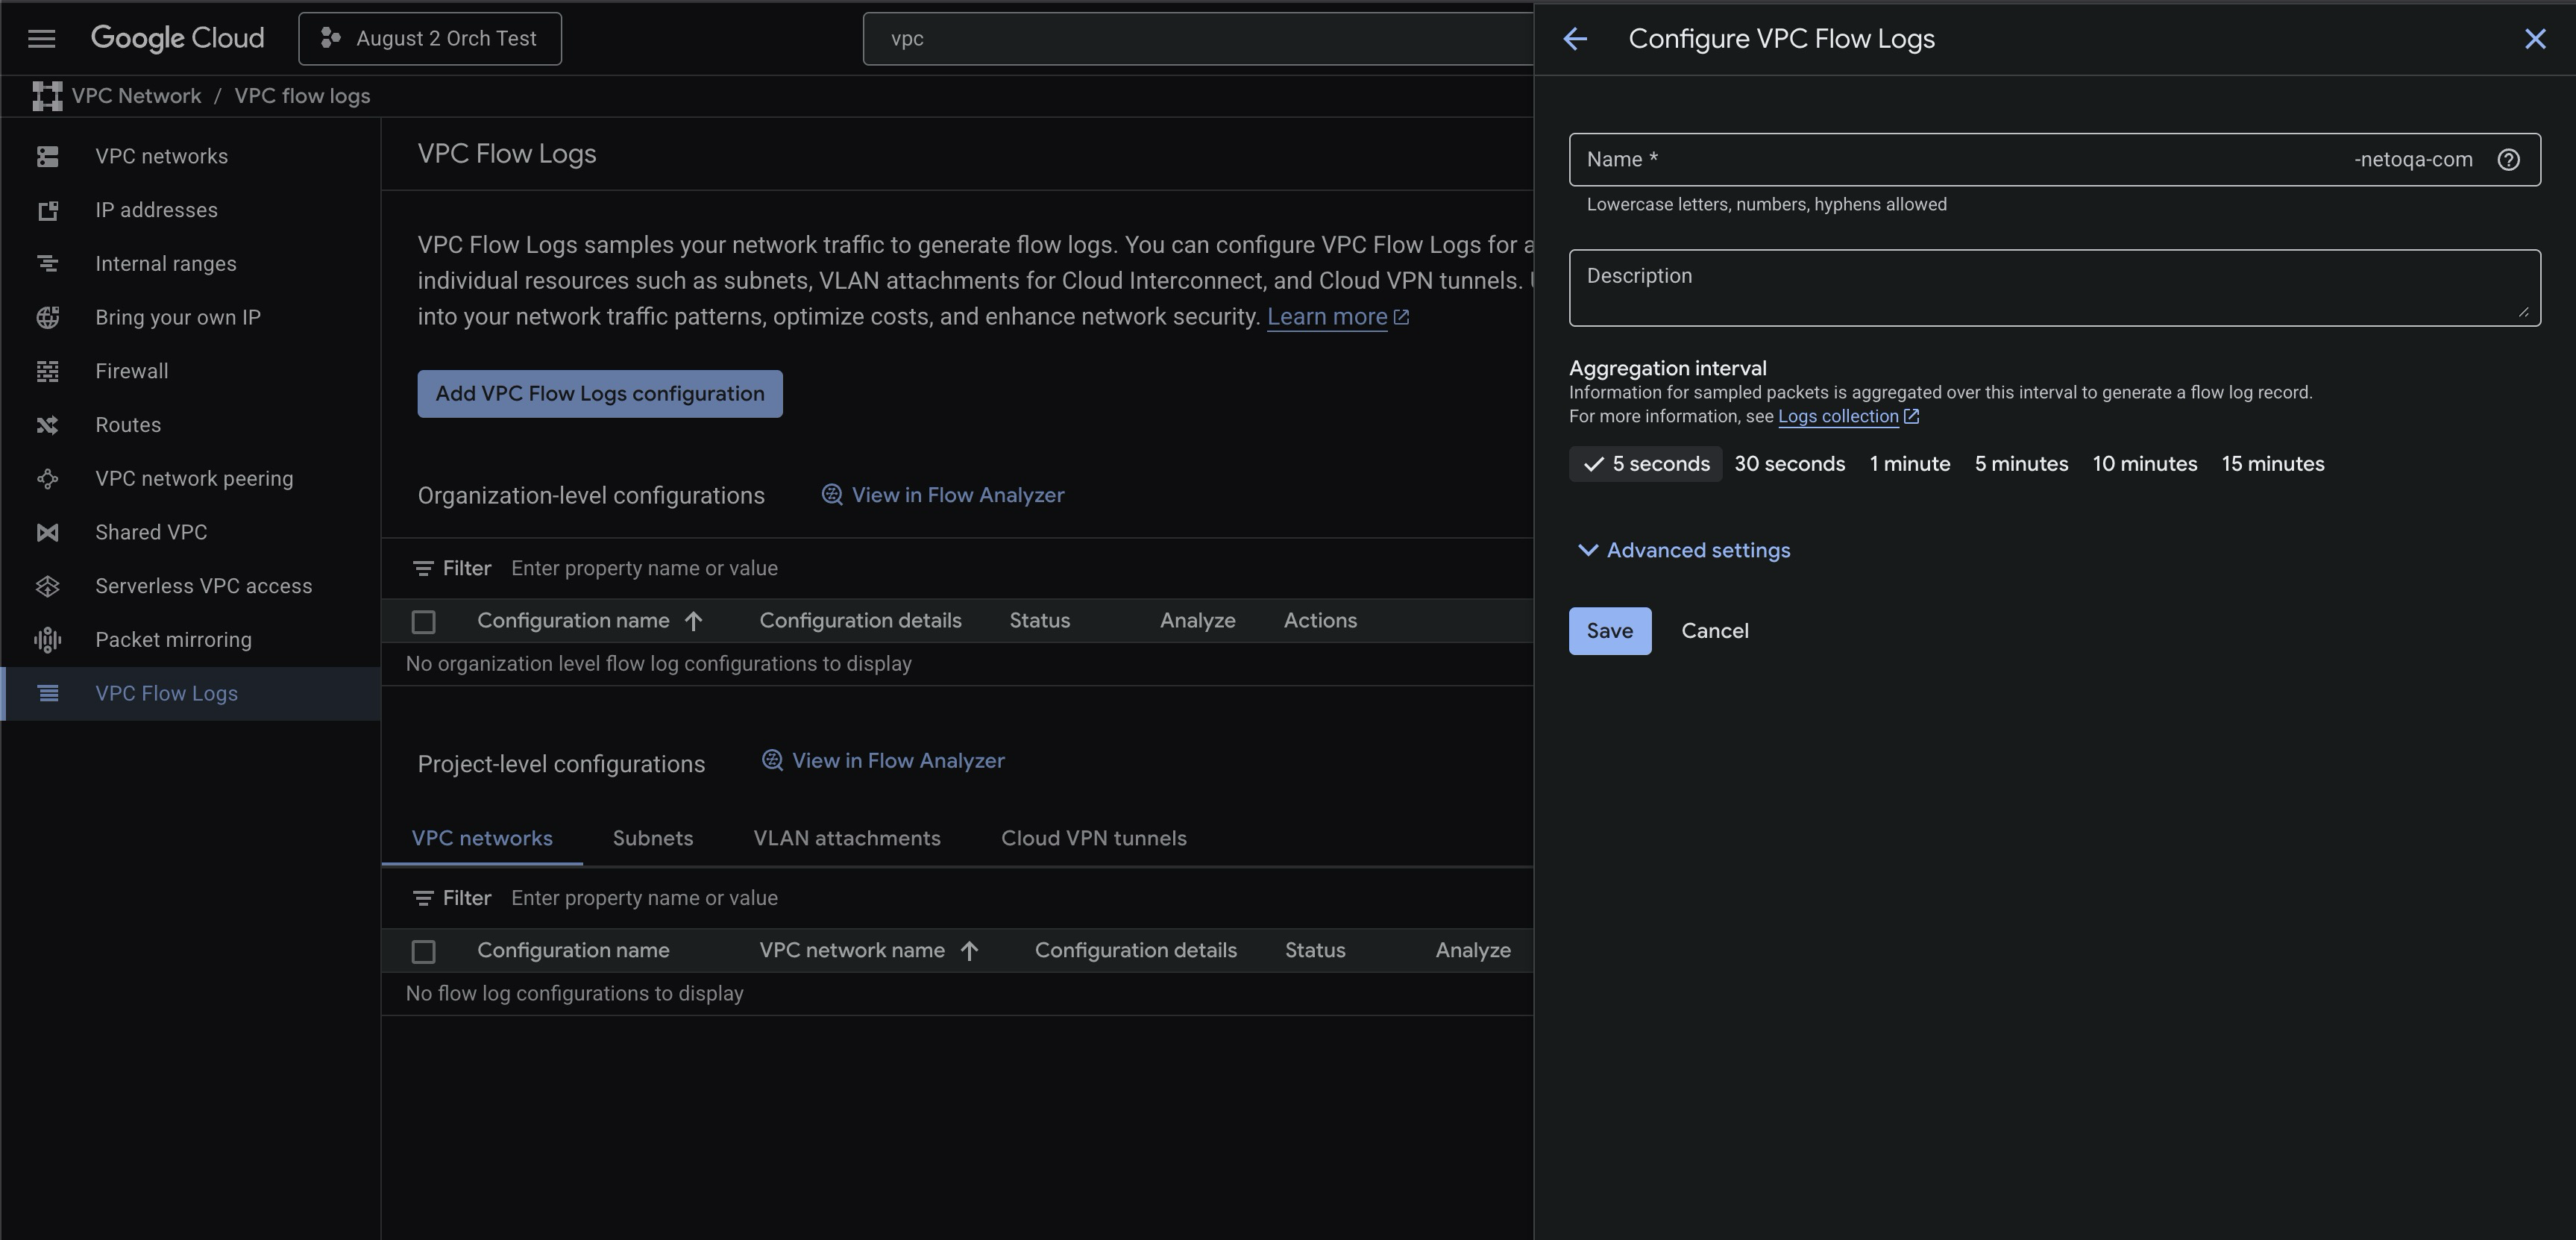Screen dimensions: 2576x1240
Task: Choose the 5 minutes aggregation interval
Action: coord(2020,464)
